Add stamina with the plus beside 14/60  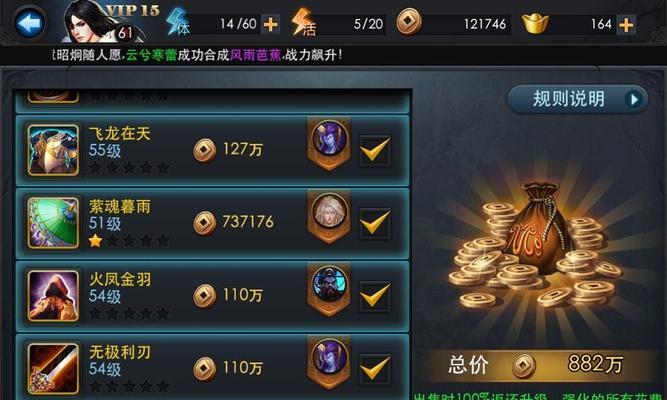click(x=271, y=24)
